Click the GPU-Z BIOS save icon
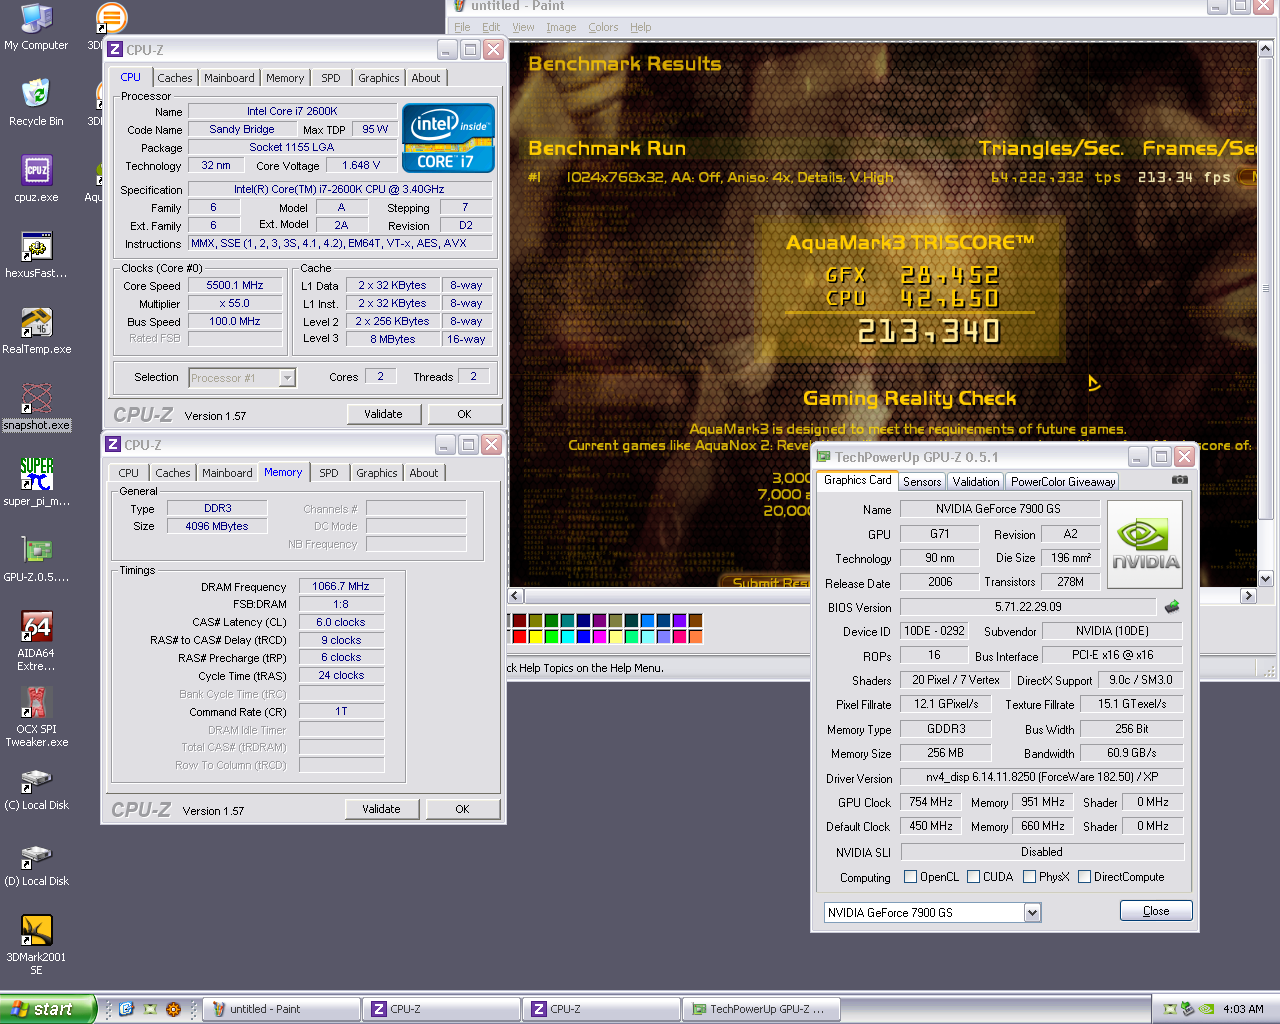1280x1024 pixels. (x=1172, y=606)
